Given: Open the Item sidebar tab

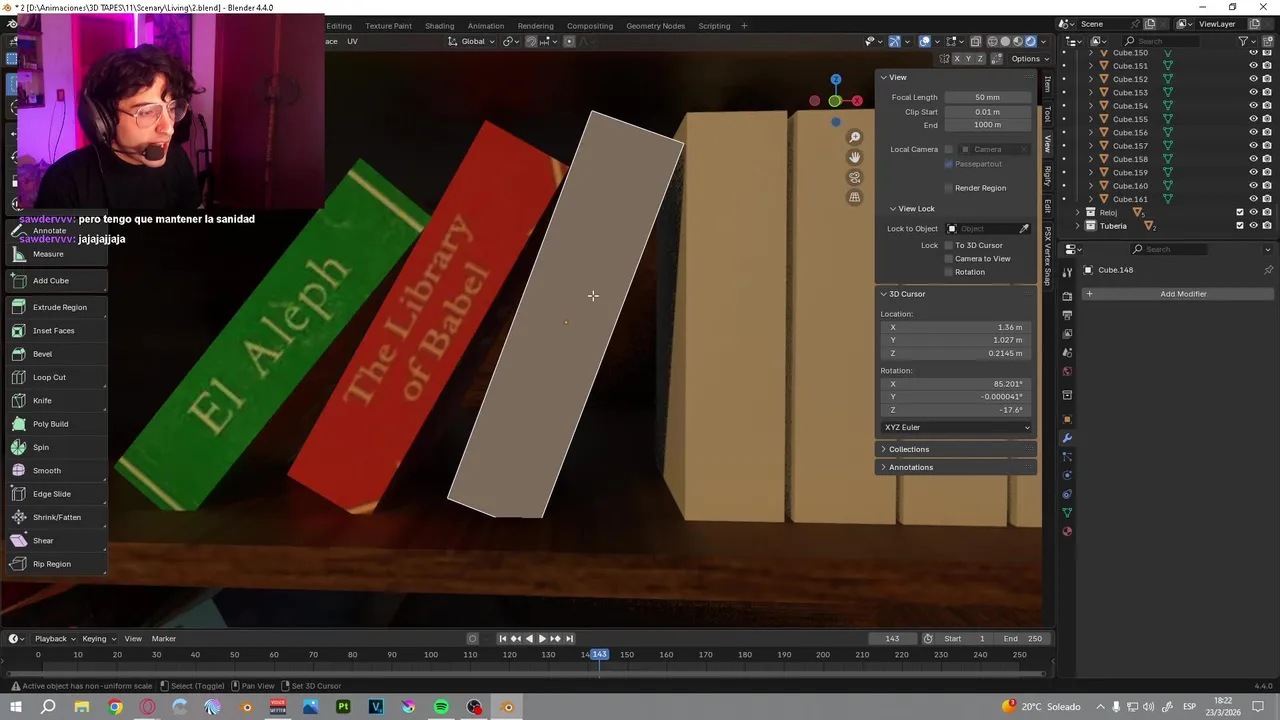Looking at the screenshot, I should click(1047, 84).
